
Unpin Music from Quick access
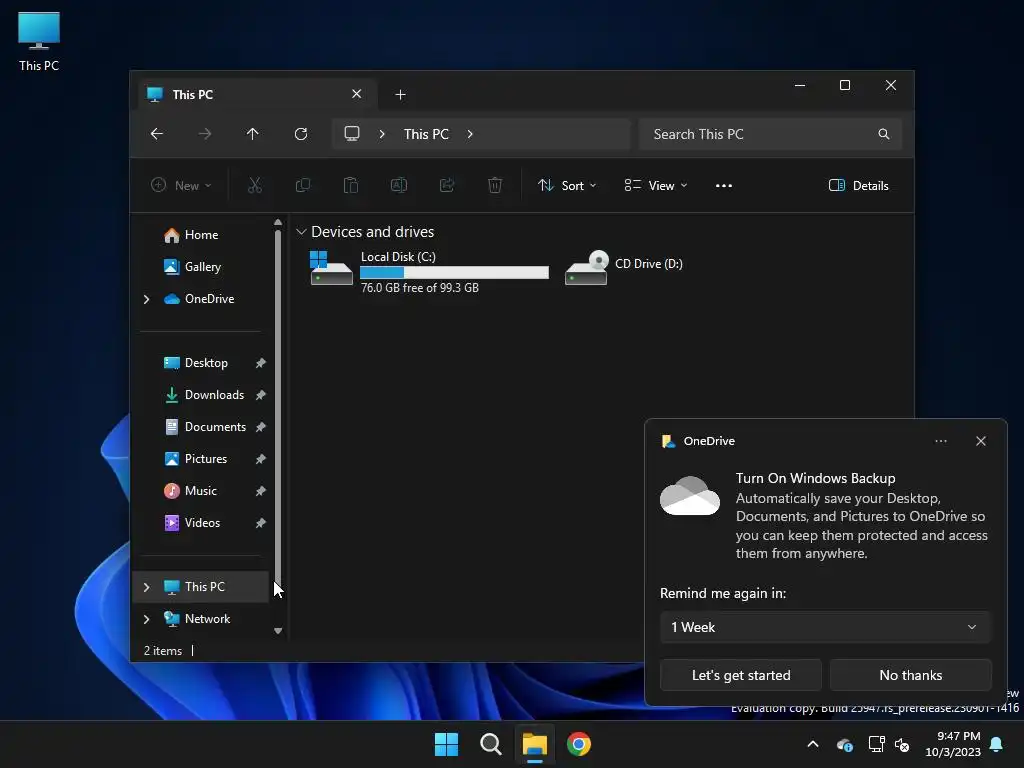[261, 491]
